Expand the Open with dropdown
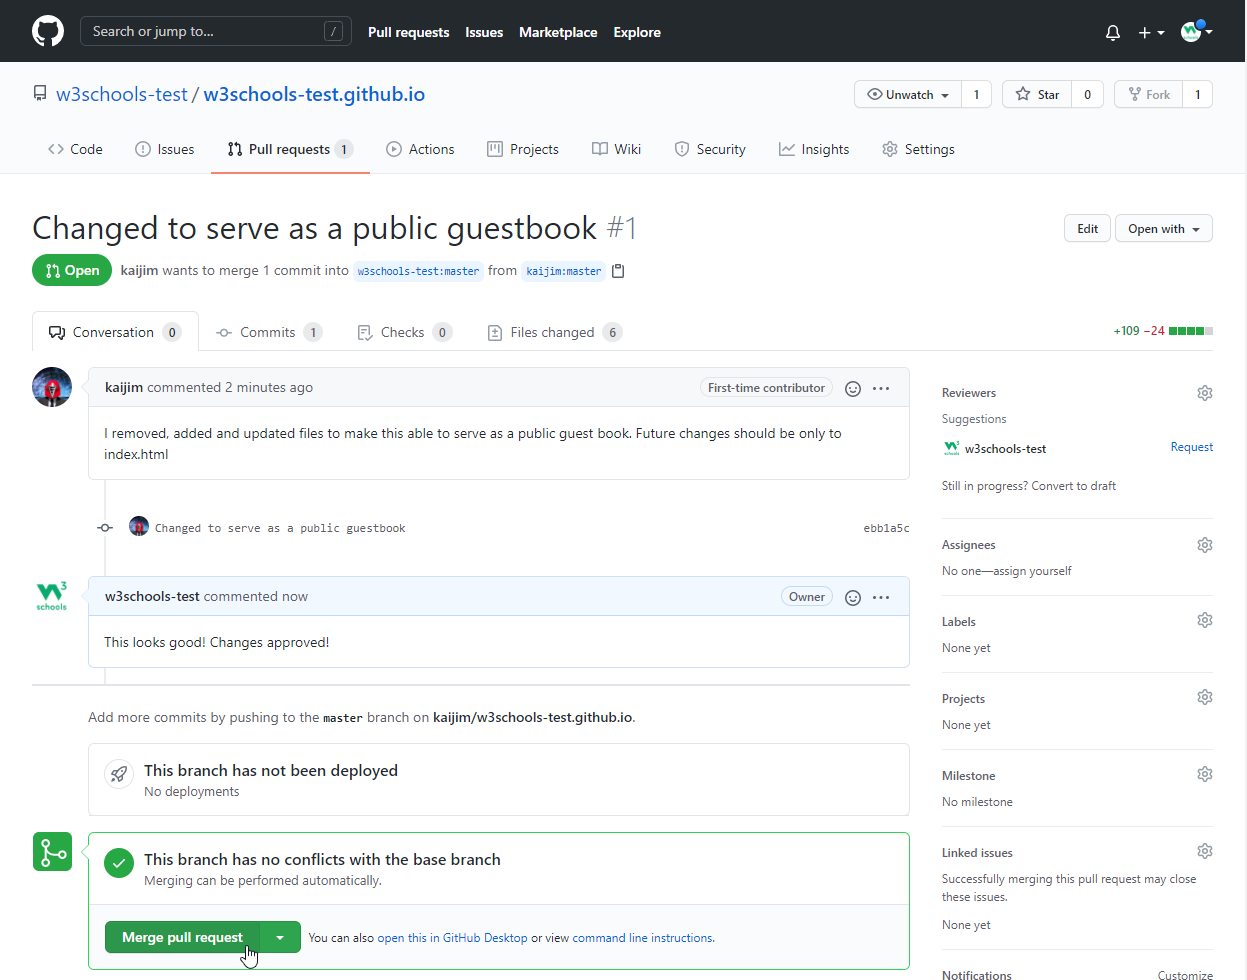The height and width of the screenshot is (980, 1247). tap(1163, 229)
